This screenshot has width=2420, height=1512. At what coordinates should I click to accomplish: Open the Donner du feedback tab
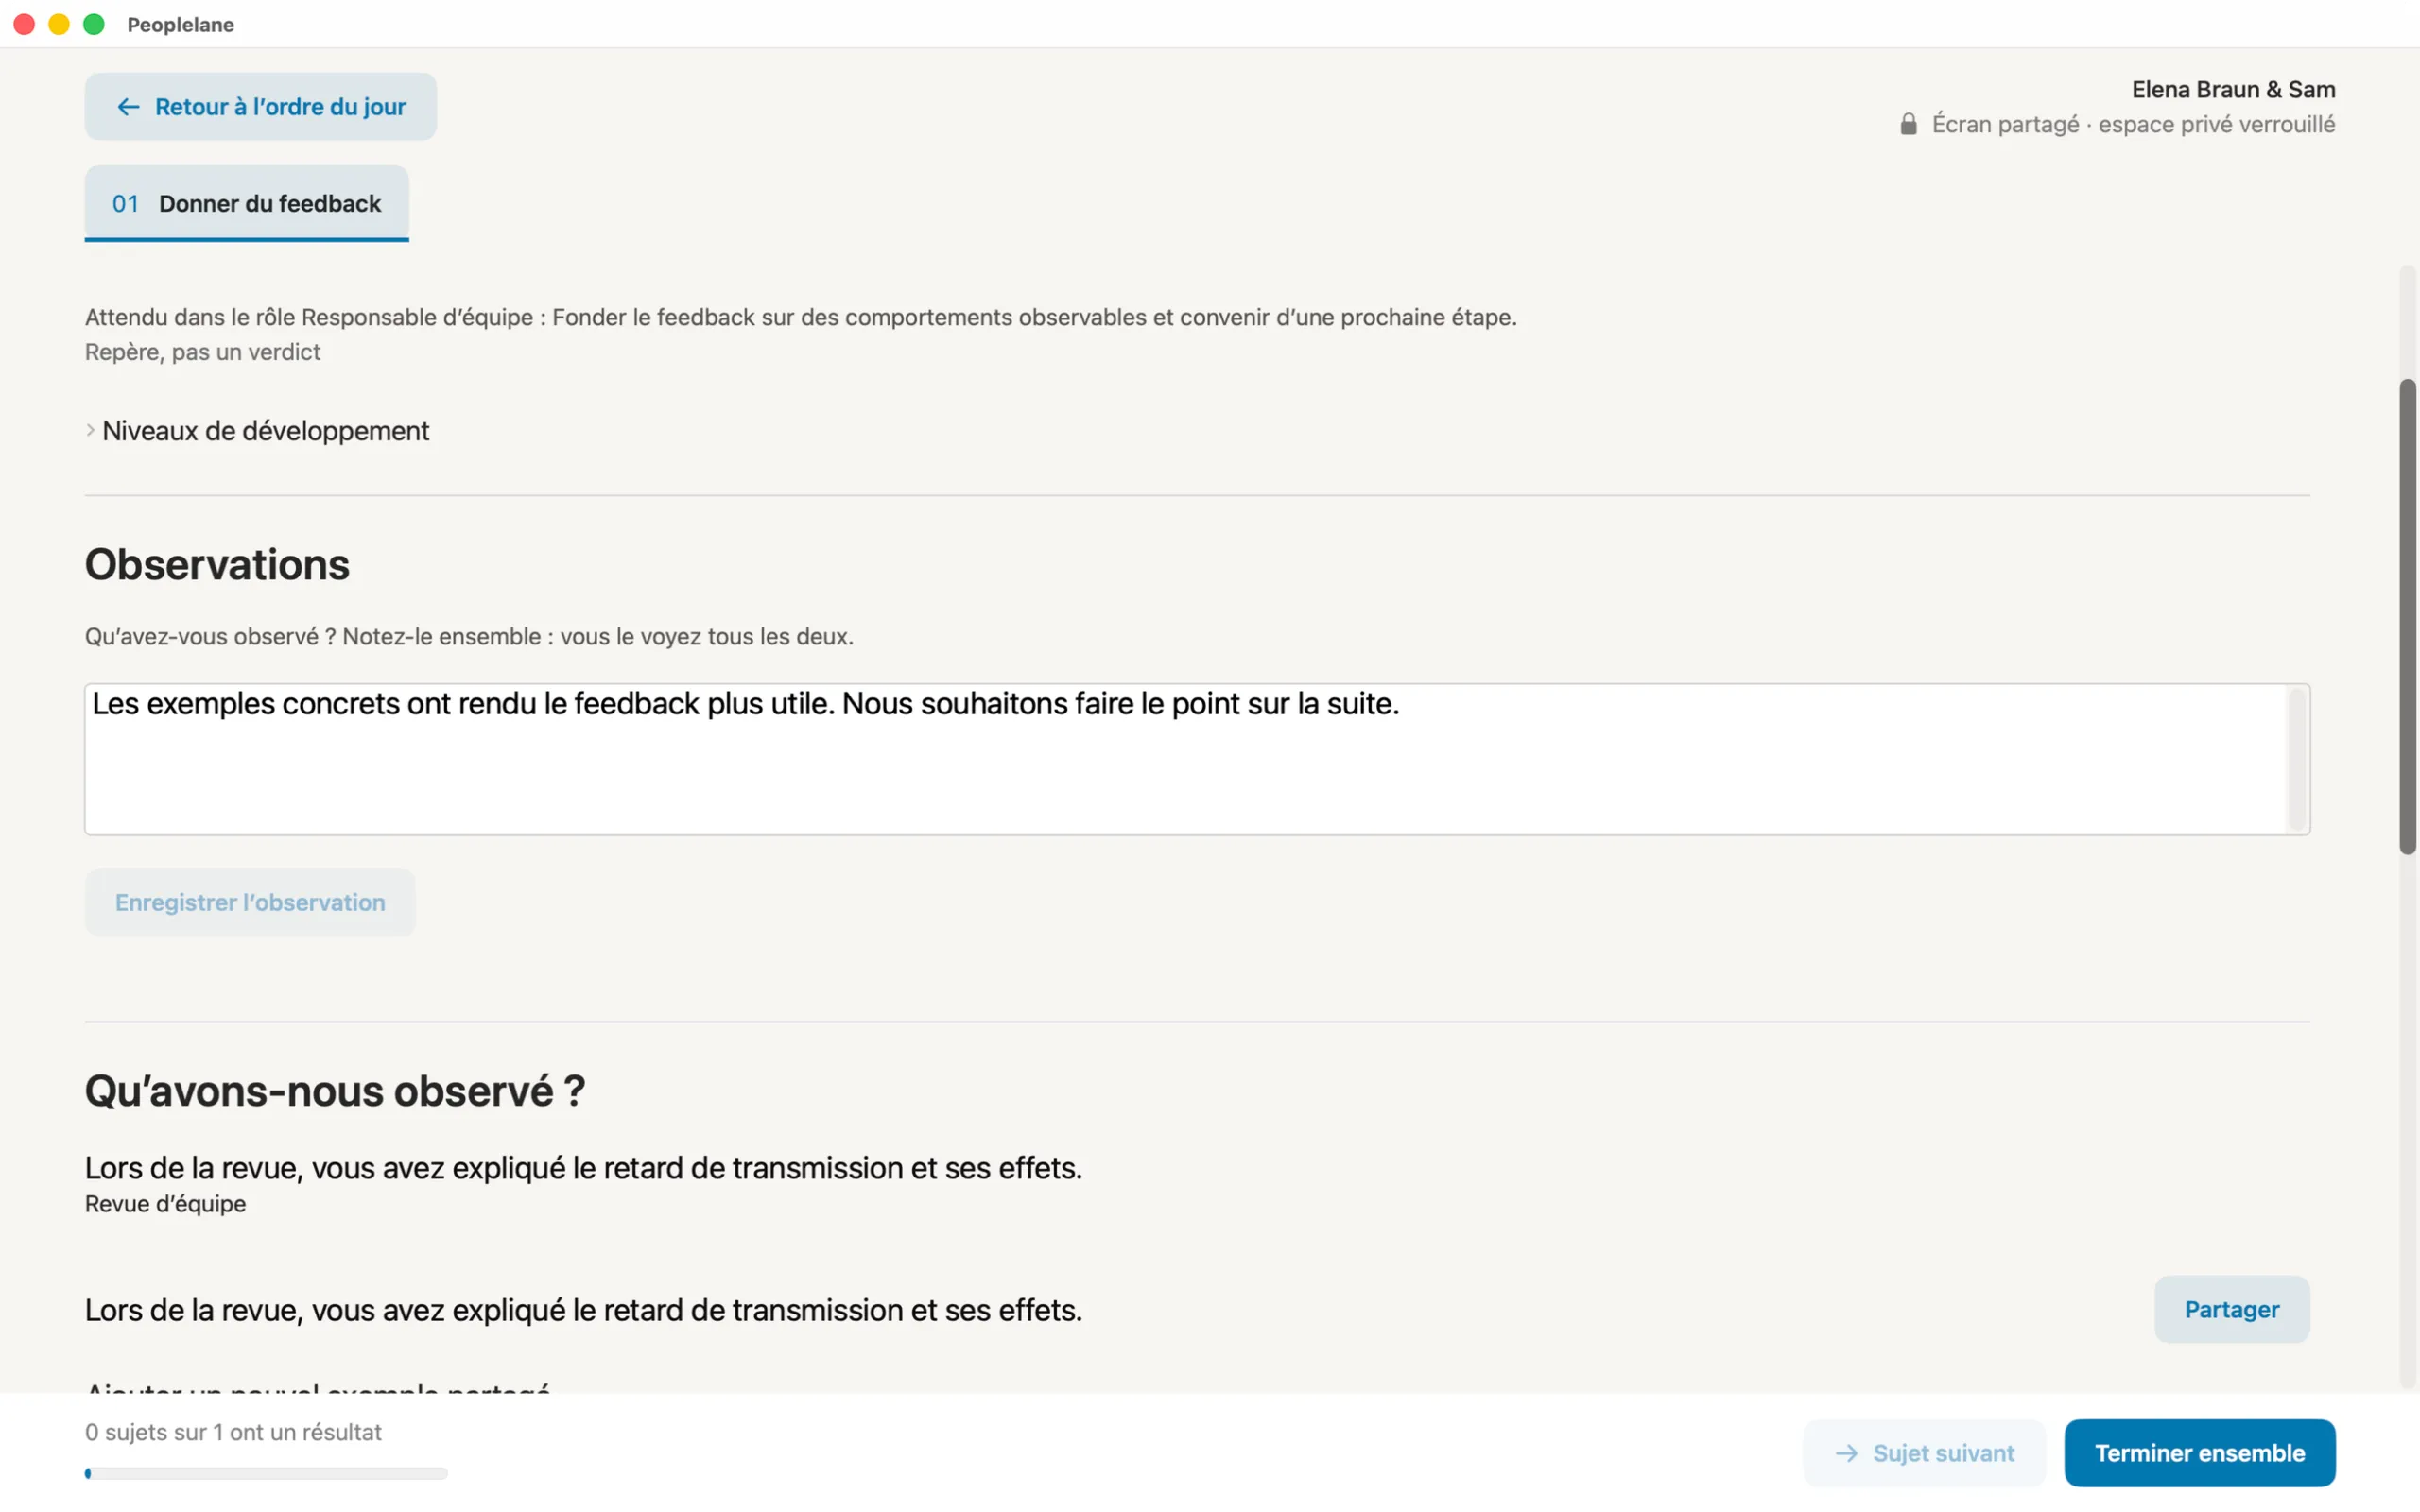pyautogui.click(x=247, y=203)
